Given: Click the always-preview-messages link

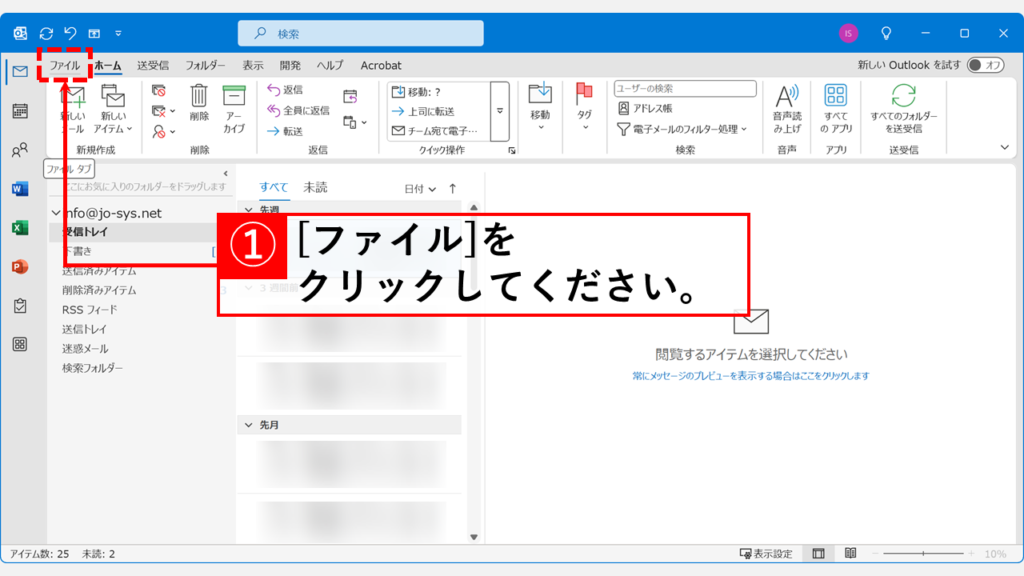Looking at the screenshot, I should click(751, 376).
